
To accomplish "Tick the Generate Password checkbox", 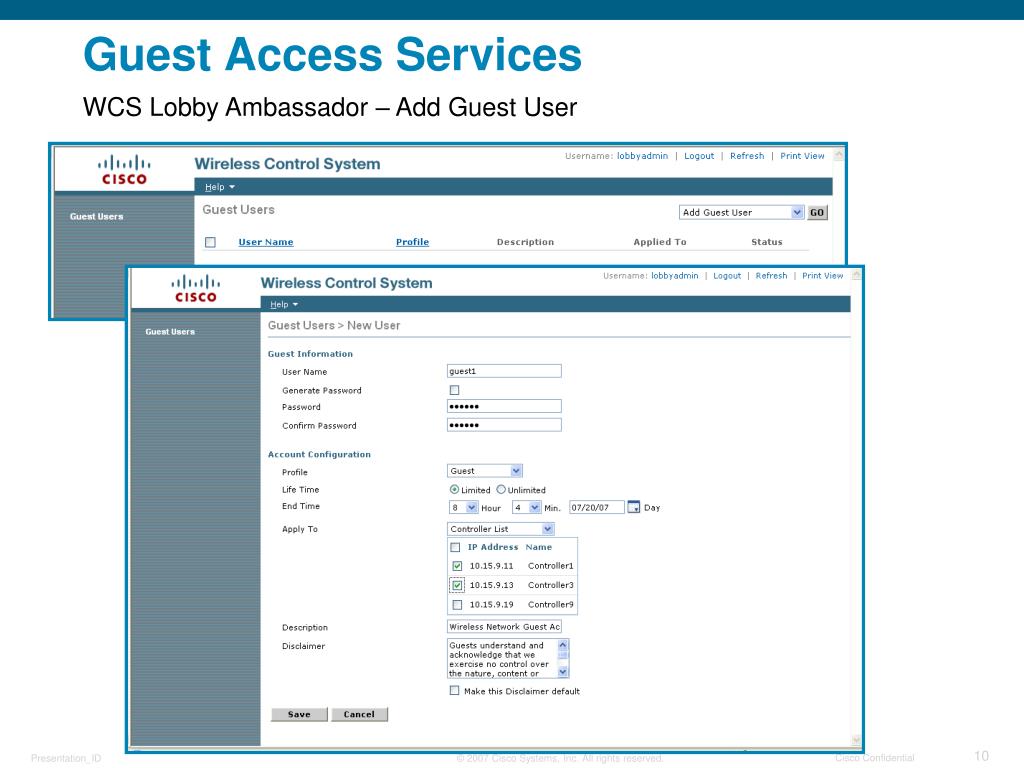I will (x=455, y=390).
